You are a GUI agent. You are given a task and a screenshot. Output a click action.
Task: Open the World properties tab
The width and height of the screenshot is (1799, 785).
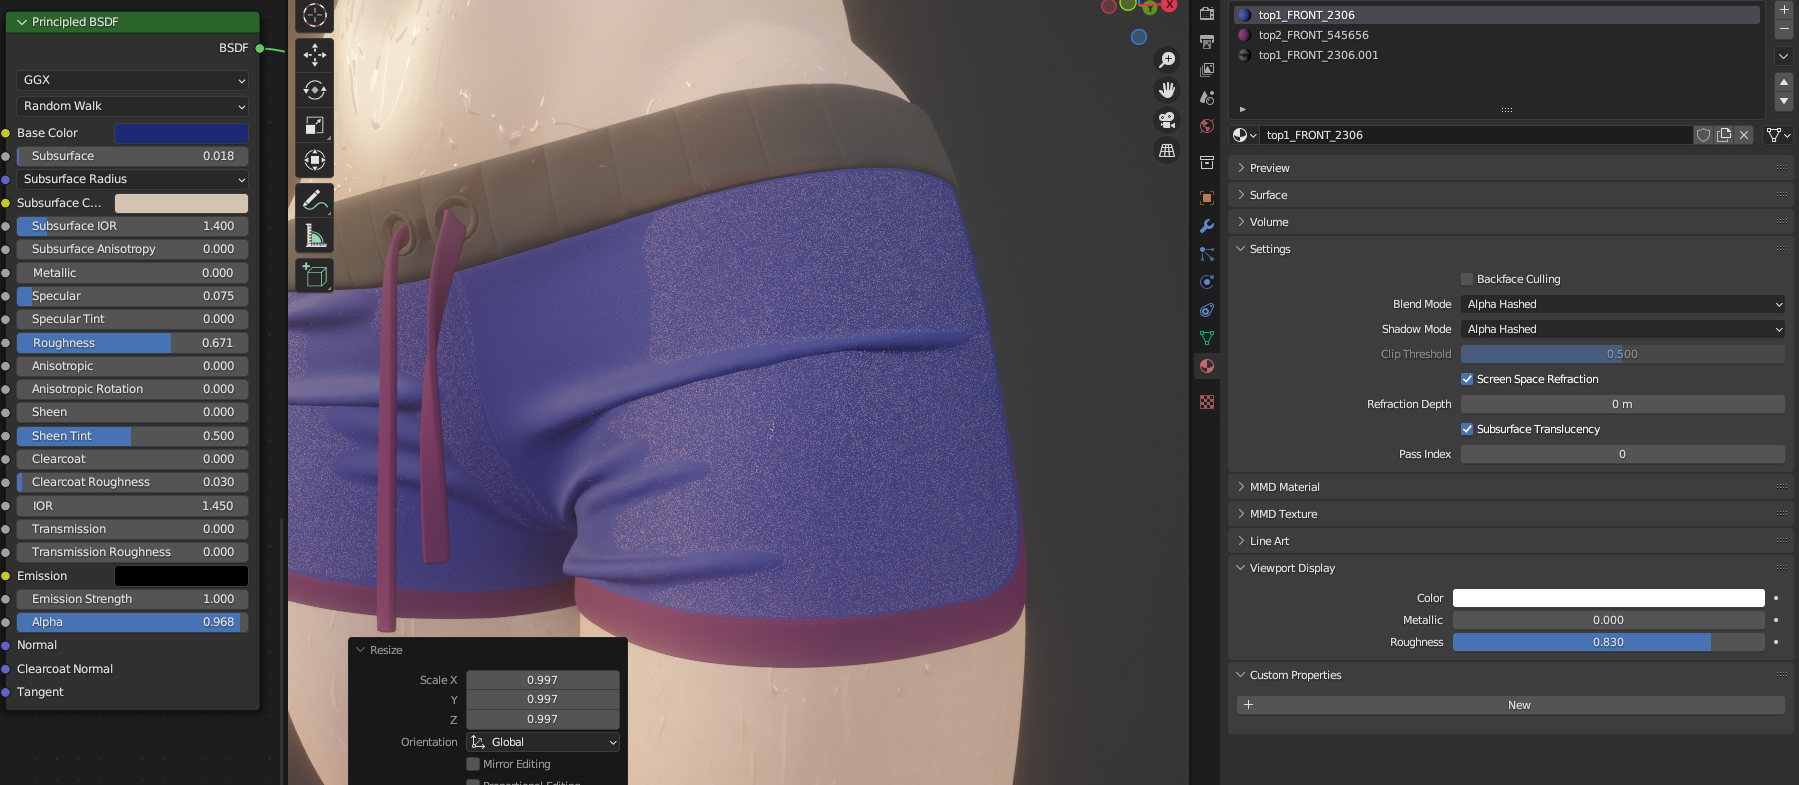pos(1207,126)
